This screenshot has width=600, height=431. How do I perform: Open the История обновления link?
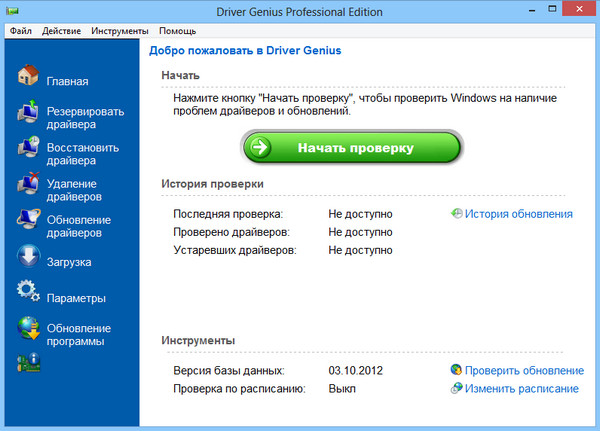coord(518,214)
